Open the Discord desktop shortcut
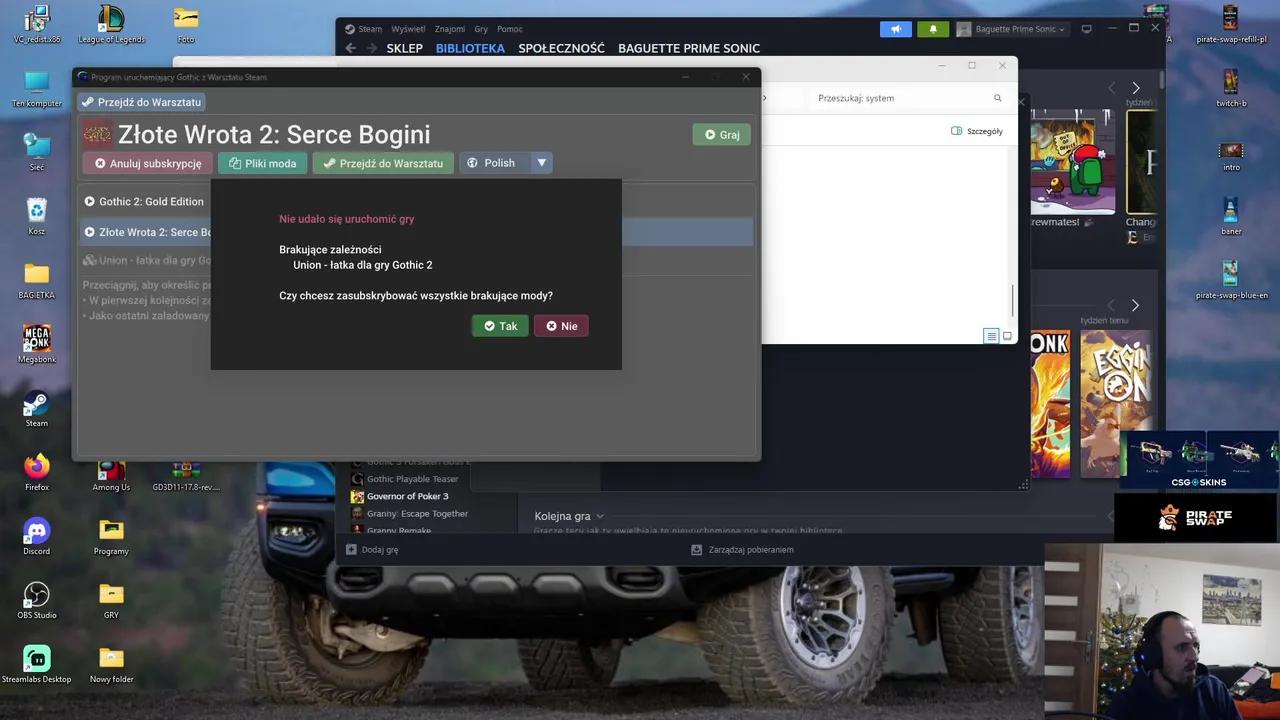Image resolution: width=1280 pixels, height=720 pixels. point(37,536)
